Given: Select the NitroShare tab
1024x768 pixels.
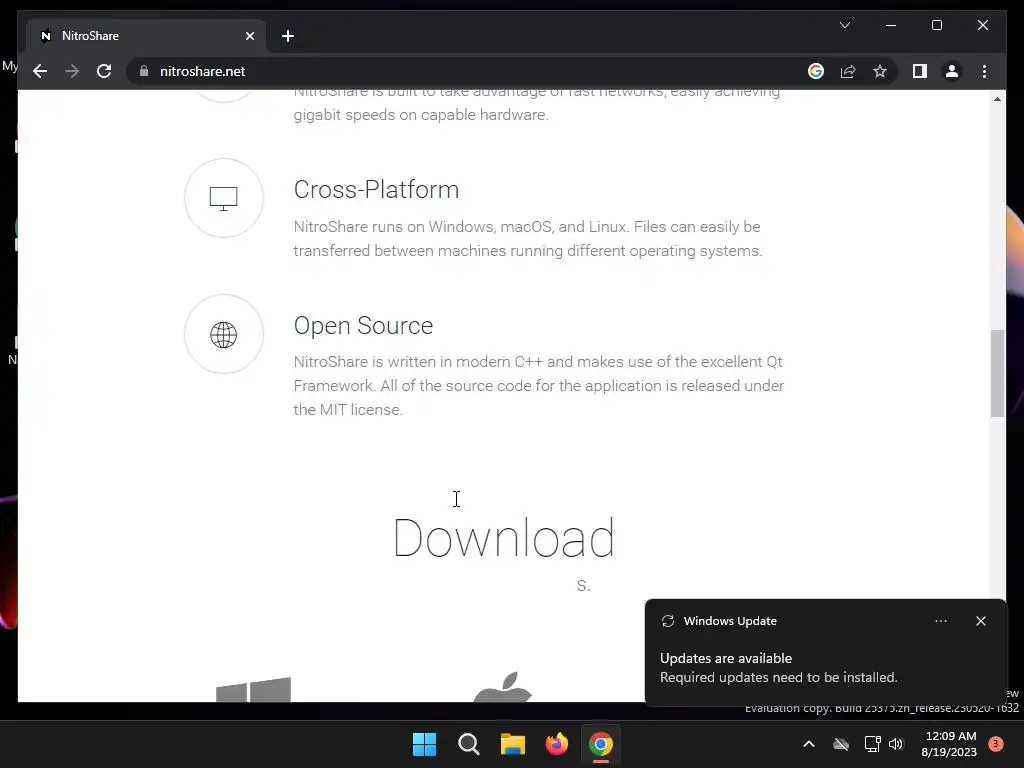Looking at the screenshot, I should click(x=146, y=36).
